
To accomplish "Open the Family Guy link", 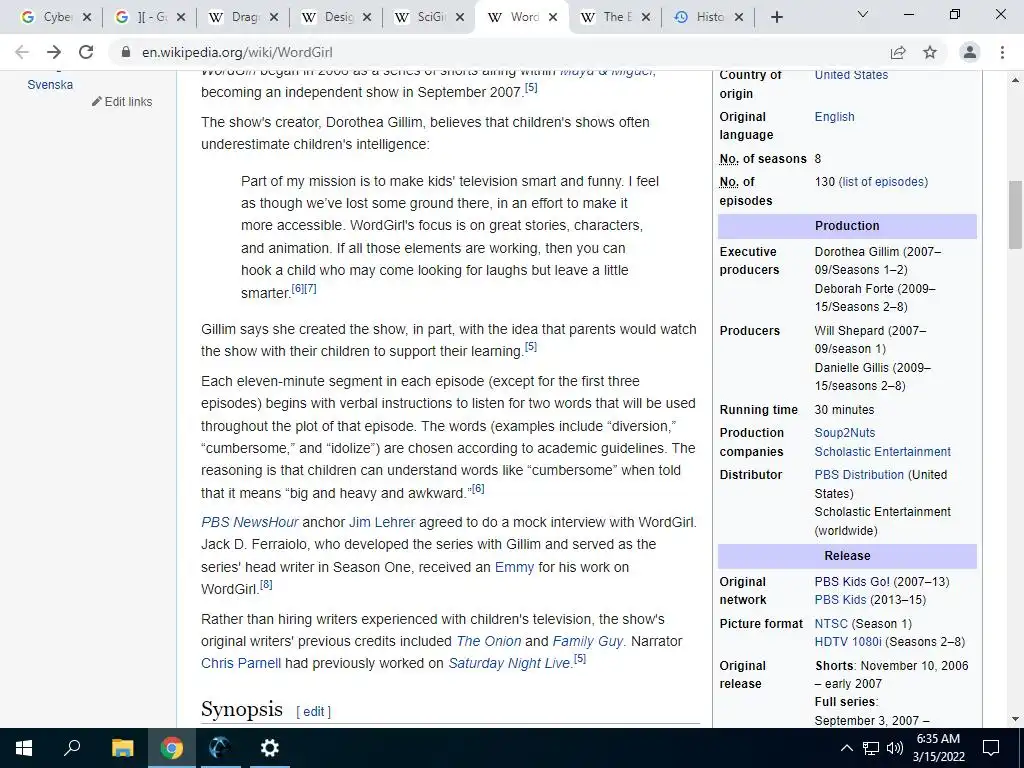I will pyautogui.click(x=588, y=641).
